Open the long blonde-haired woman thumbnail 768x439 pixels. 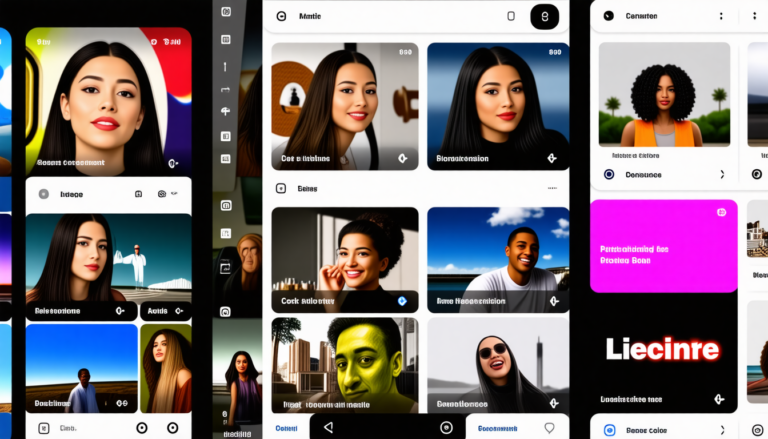[x=166, y=368]
